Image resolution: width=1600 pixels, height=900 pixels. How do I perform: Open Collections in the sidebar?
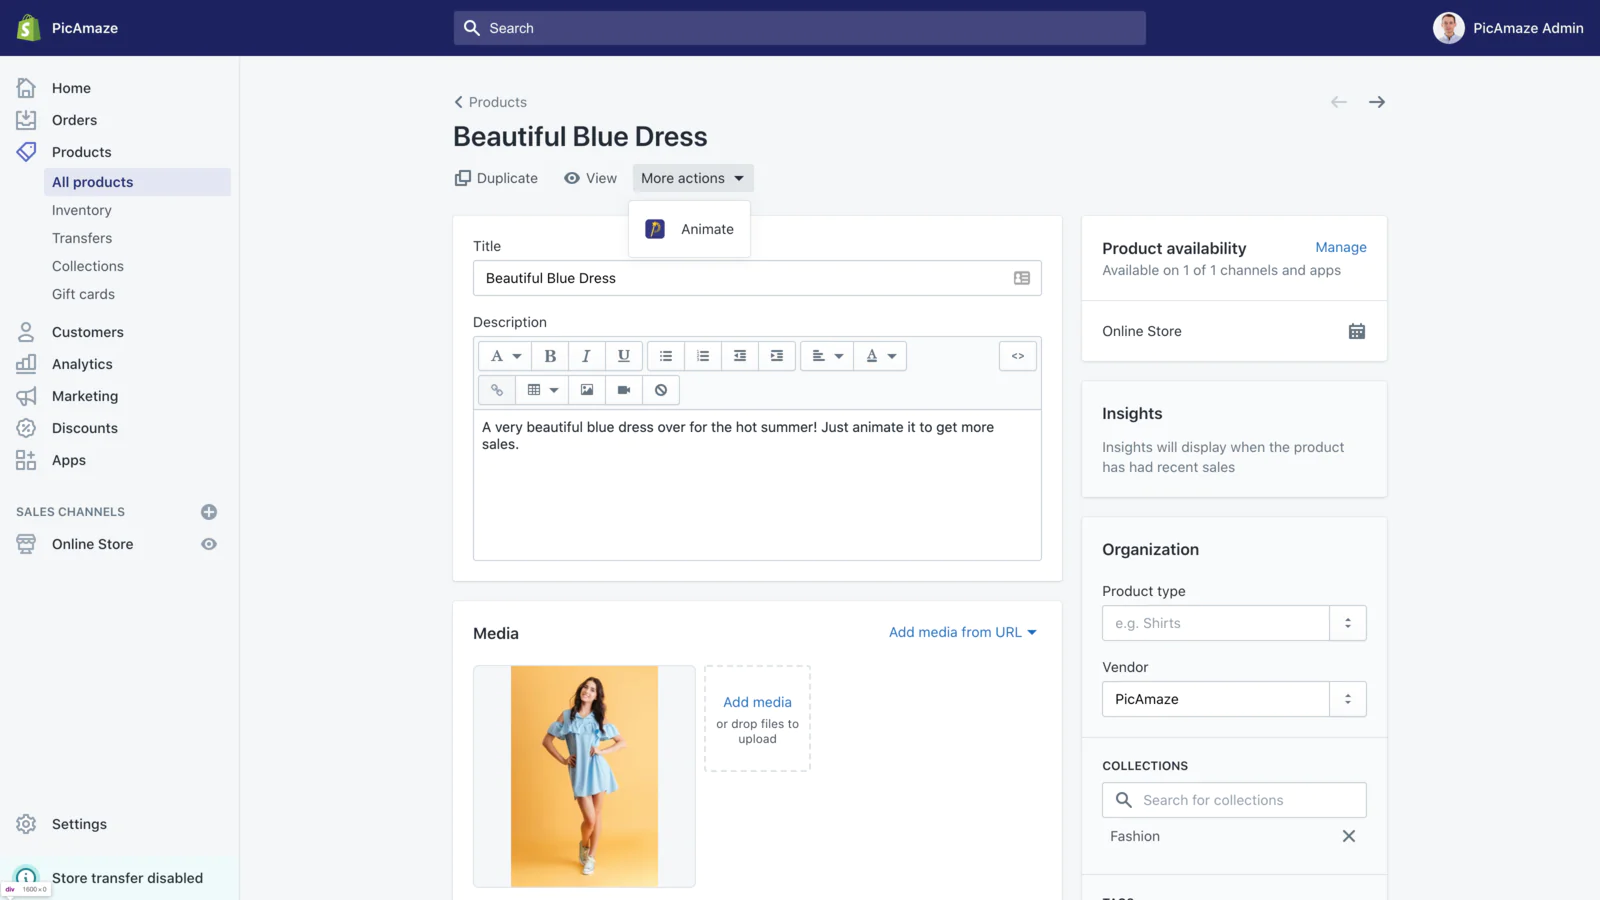pyautogui.click(x=88, y=266)
